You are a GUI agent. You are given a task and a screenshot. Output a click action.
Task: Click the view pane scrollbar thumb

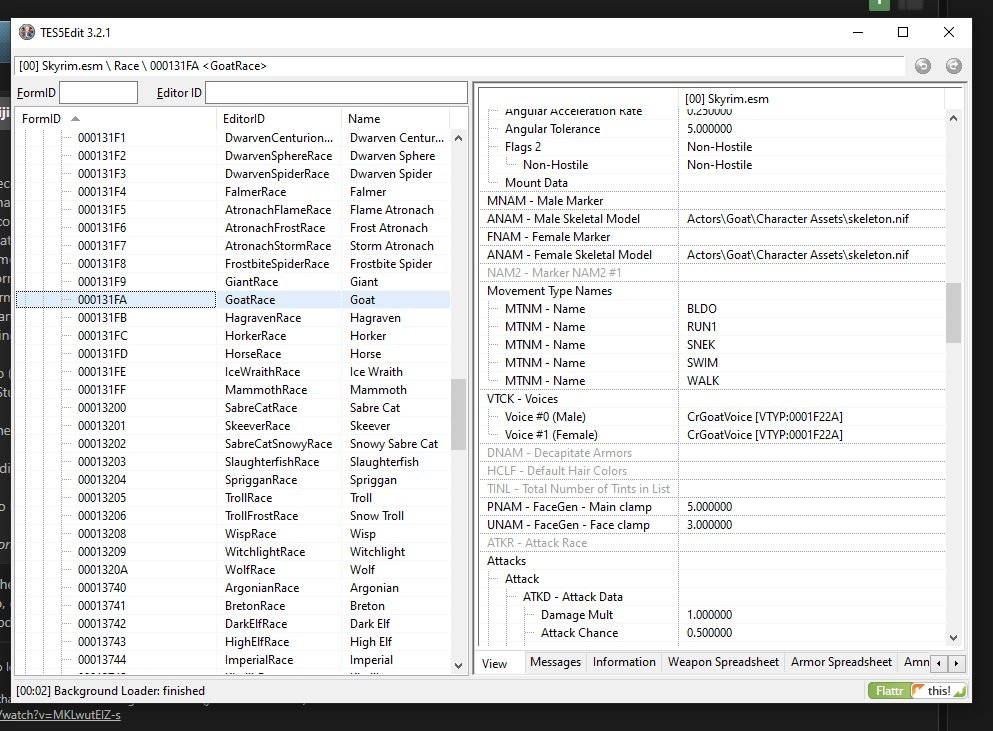tap(953, 313)
